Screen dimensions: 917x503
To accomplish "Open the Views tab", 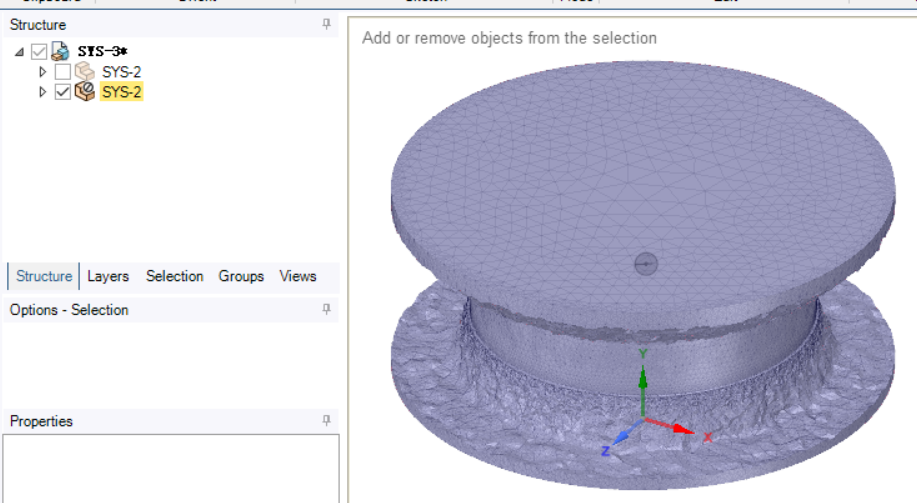I will [x=297, y=276].
